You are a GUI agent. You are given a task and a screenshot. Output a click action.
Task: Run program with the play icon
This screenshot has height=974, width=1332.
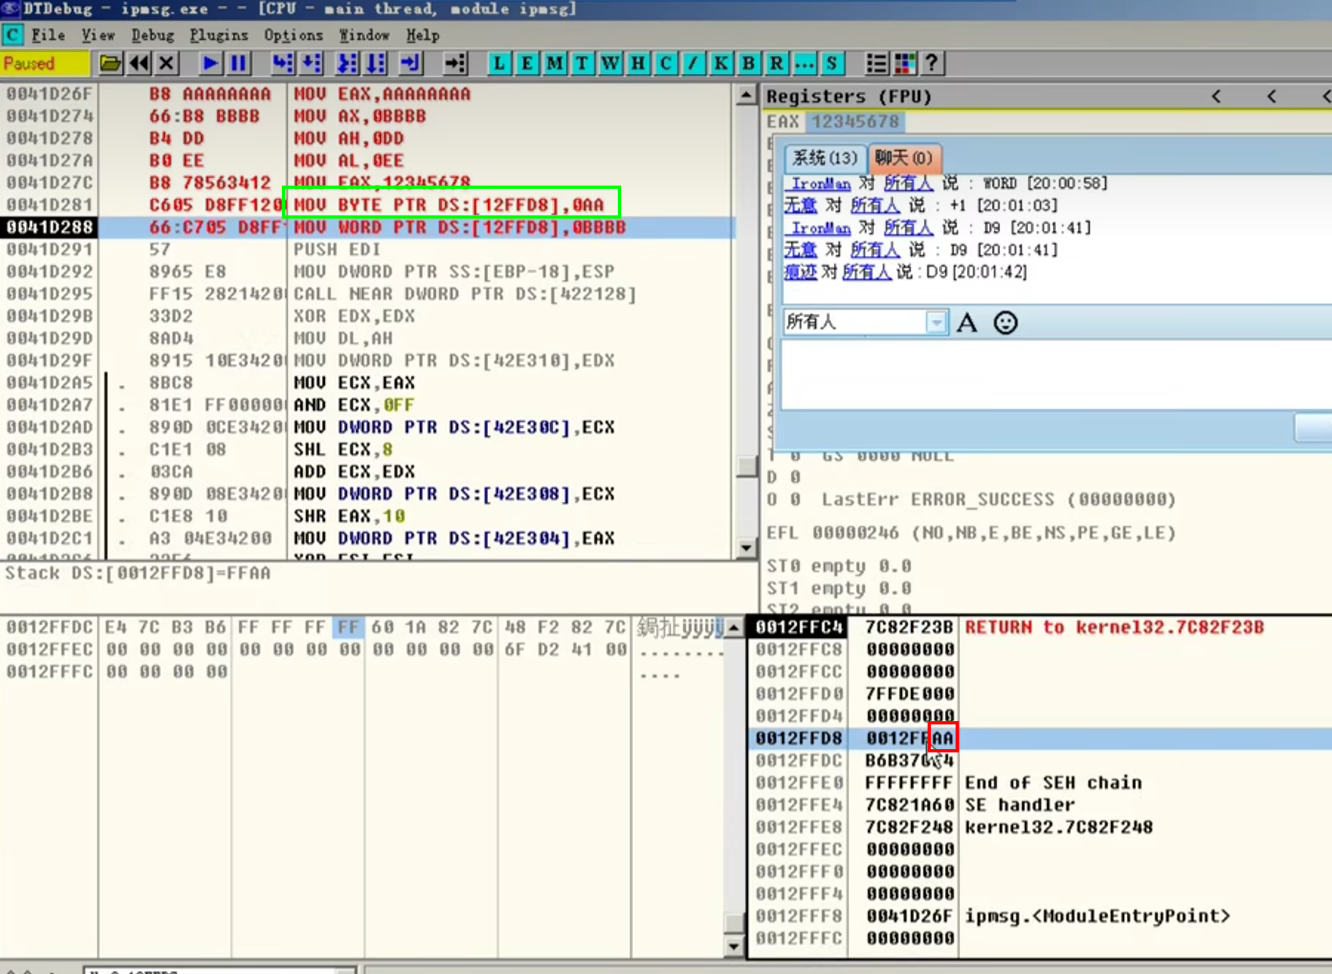point(210,63)
